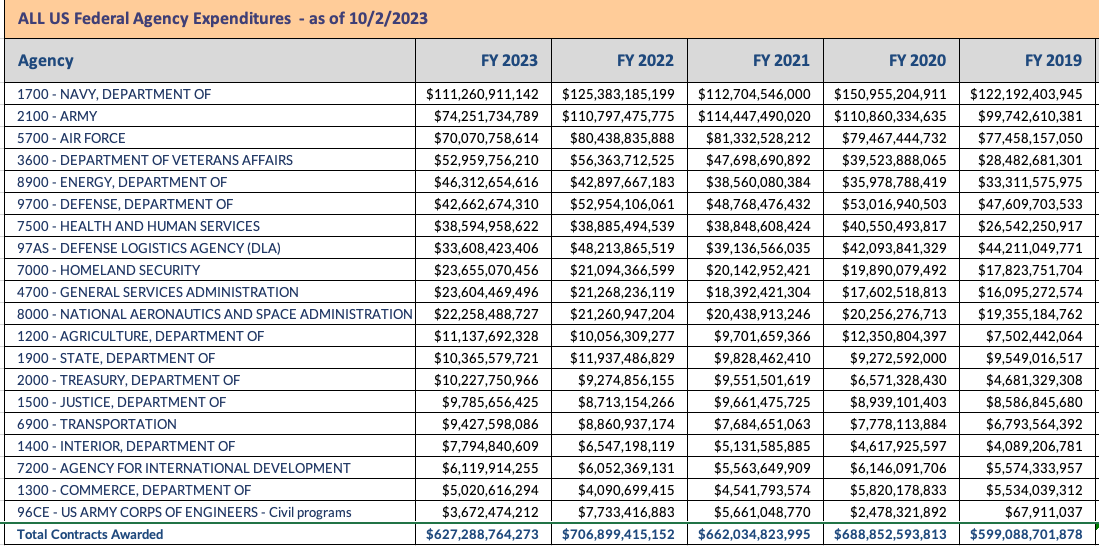Screen dimensions: 1099x546
Task: Click the '2100 - ARMY' row label
Action: [x=57, y=116]
